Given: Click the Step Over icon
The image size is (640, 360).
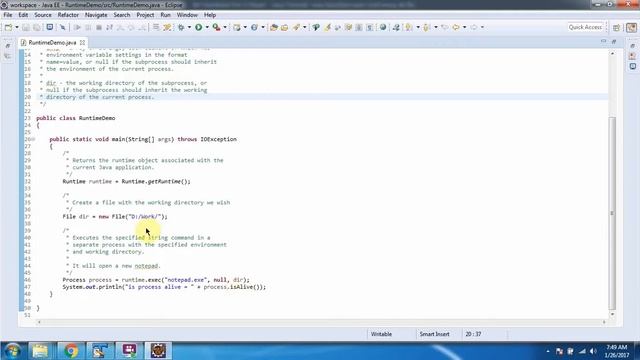Looking at the screenshot, I should coord(131,27).
